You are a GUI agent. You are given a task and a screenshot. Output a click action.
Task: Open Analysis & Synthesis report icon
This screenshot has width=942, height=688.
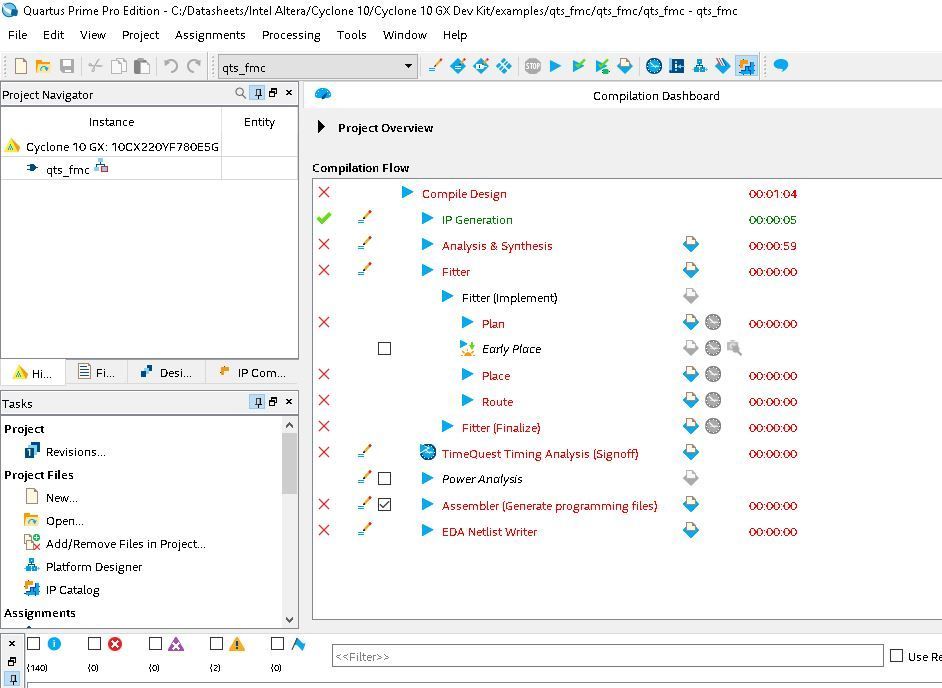[x=690, y=245]
